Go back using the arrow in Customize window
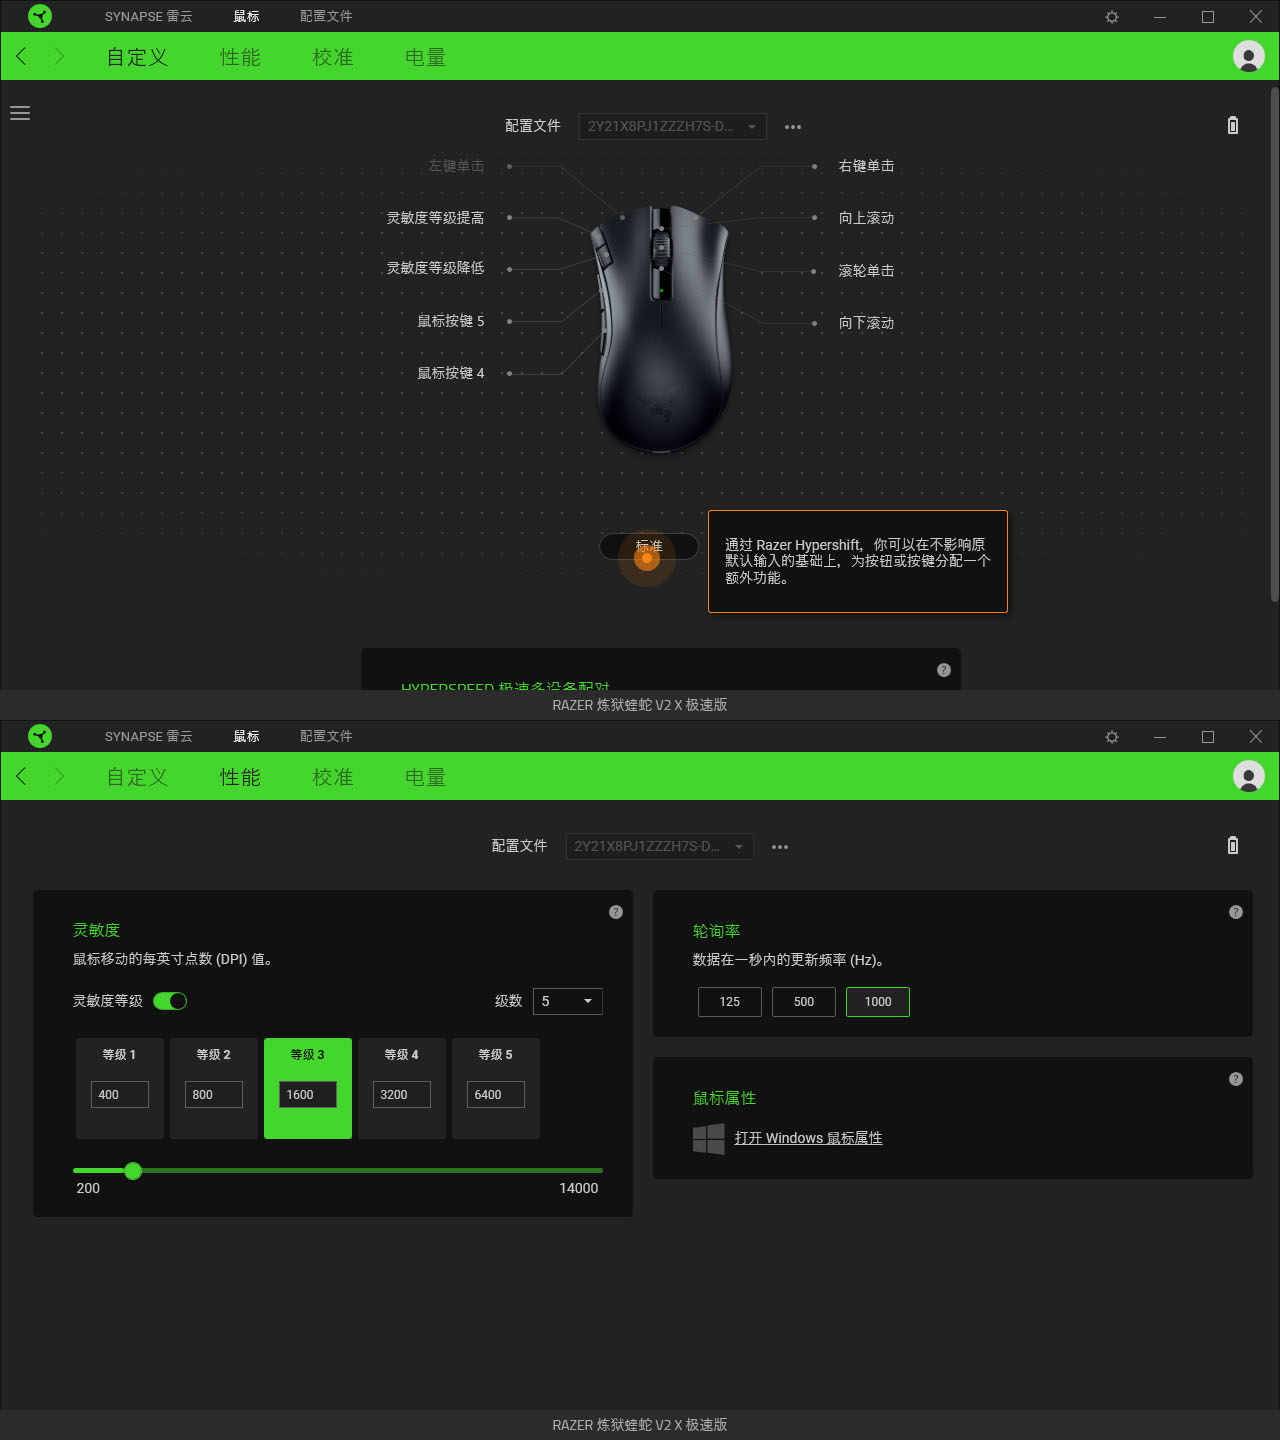This screenshot has height=1440, width=1280. click(x=21, y=56)
